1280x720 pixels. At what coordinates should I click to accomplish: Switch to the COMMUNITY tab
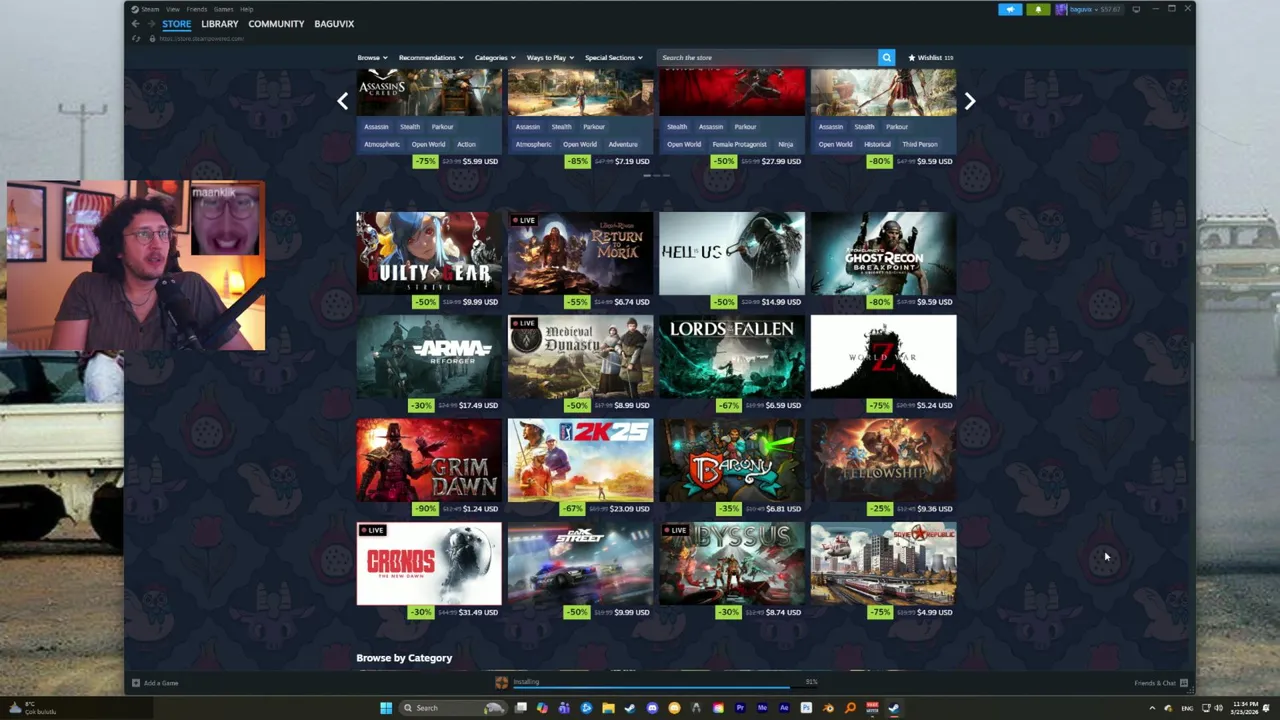tap(276, 23)
